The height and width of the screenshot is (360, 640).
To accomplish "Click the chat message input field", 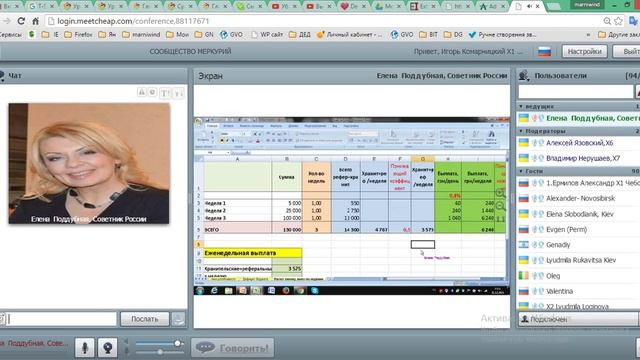I will (62, 319).
